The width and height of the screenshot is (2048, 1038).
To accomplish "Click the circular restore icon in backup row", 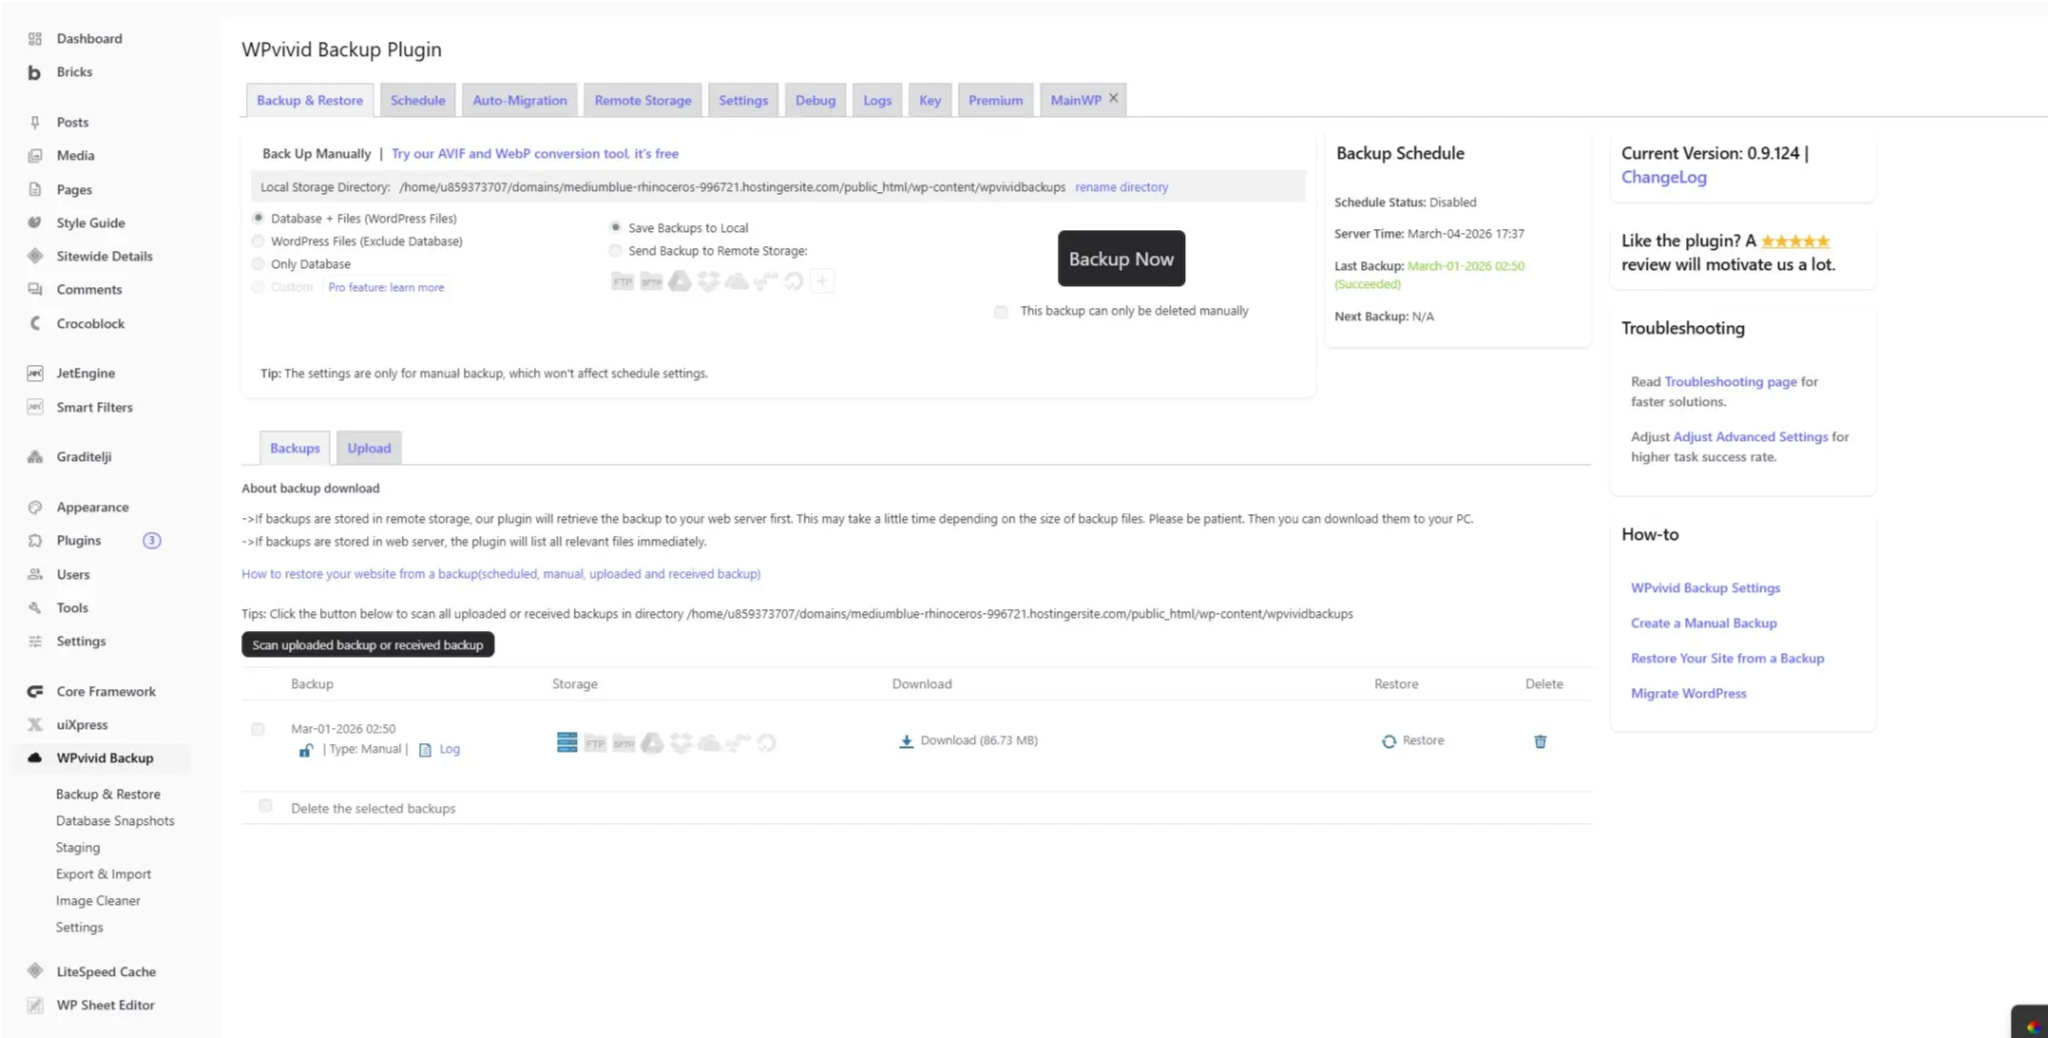I will click(x=1389, y=741).
